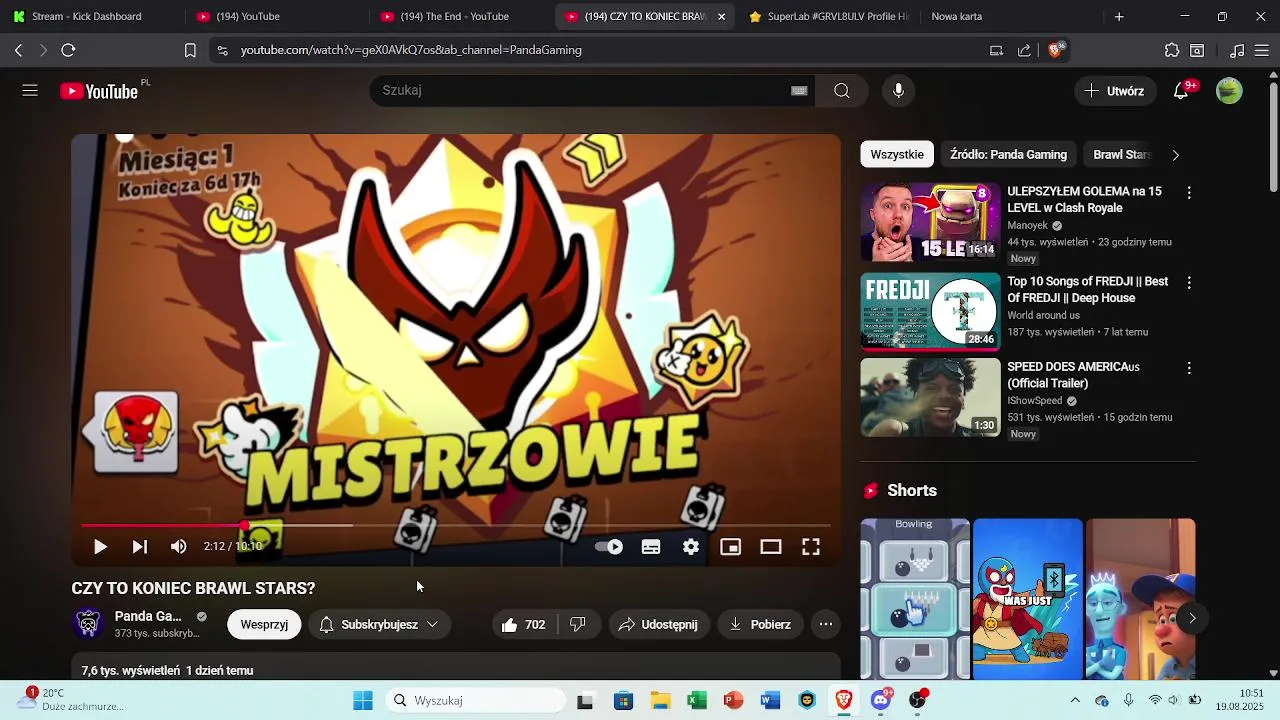1280x720 pixels.
Task: Open Panda Gaming channel avatar
Action: pos(89,624)
